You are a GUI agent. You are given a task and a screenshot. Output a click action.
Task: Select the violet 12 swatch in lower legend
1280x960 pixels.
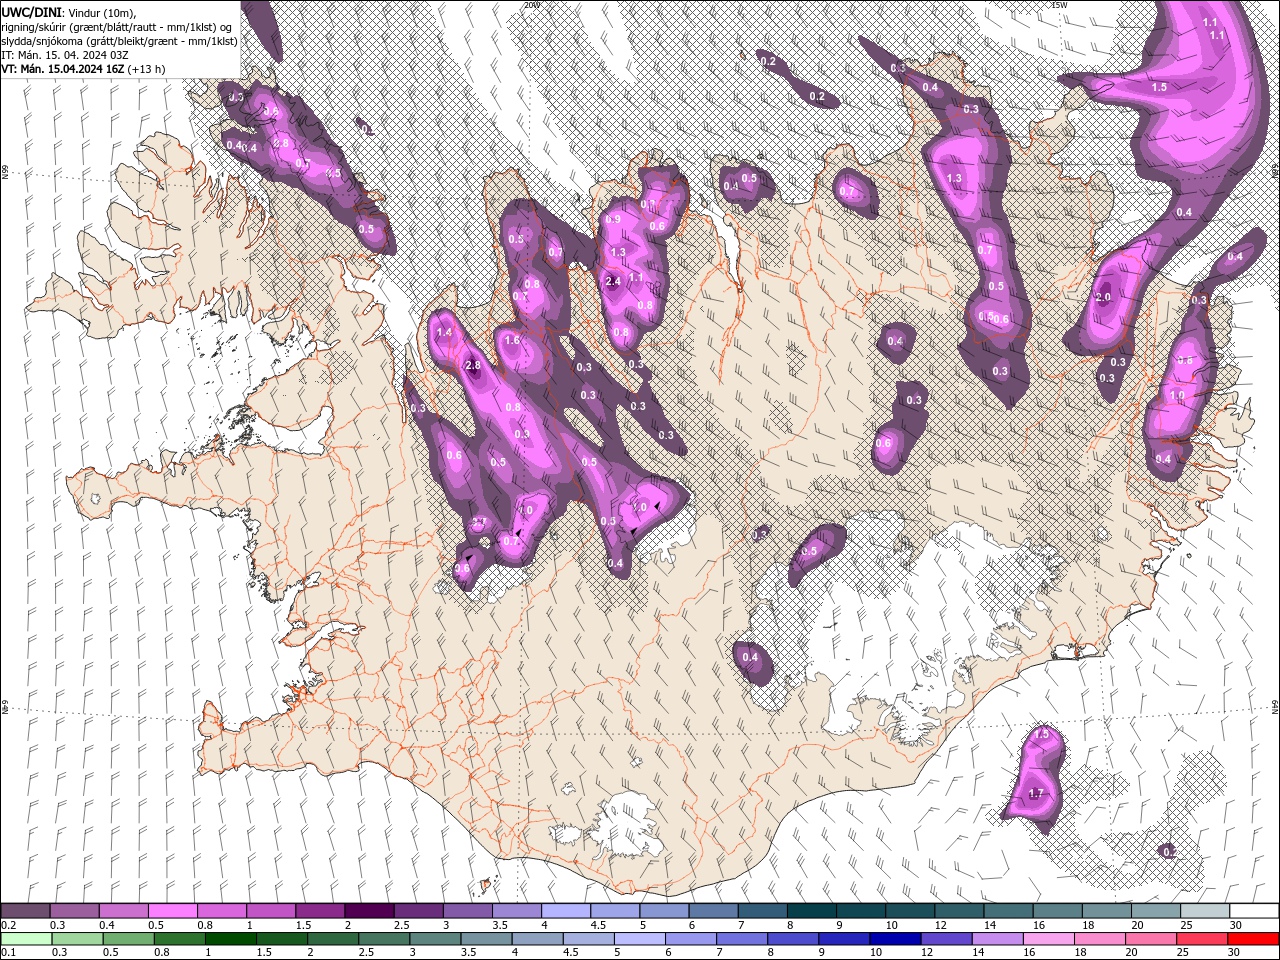[x=946, y=939]
